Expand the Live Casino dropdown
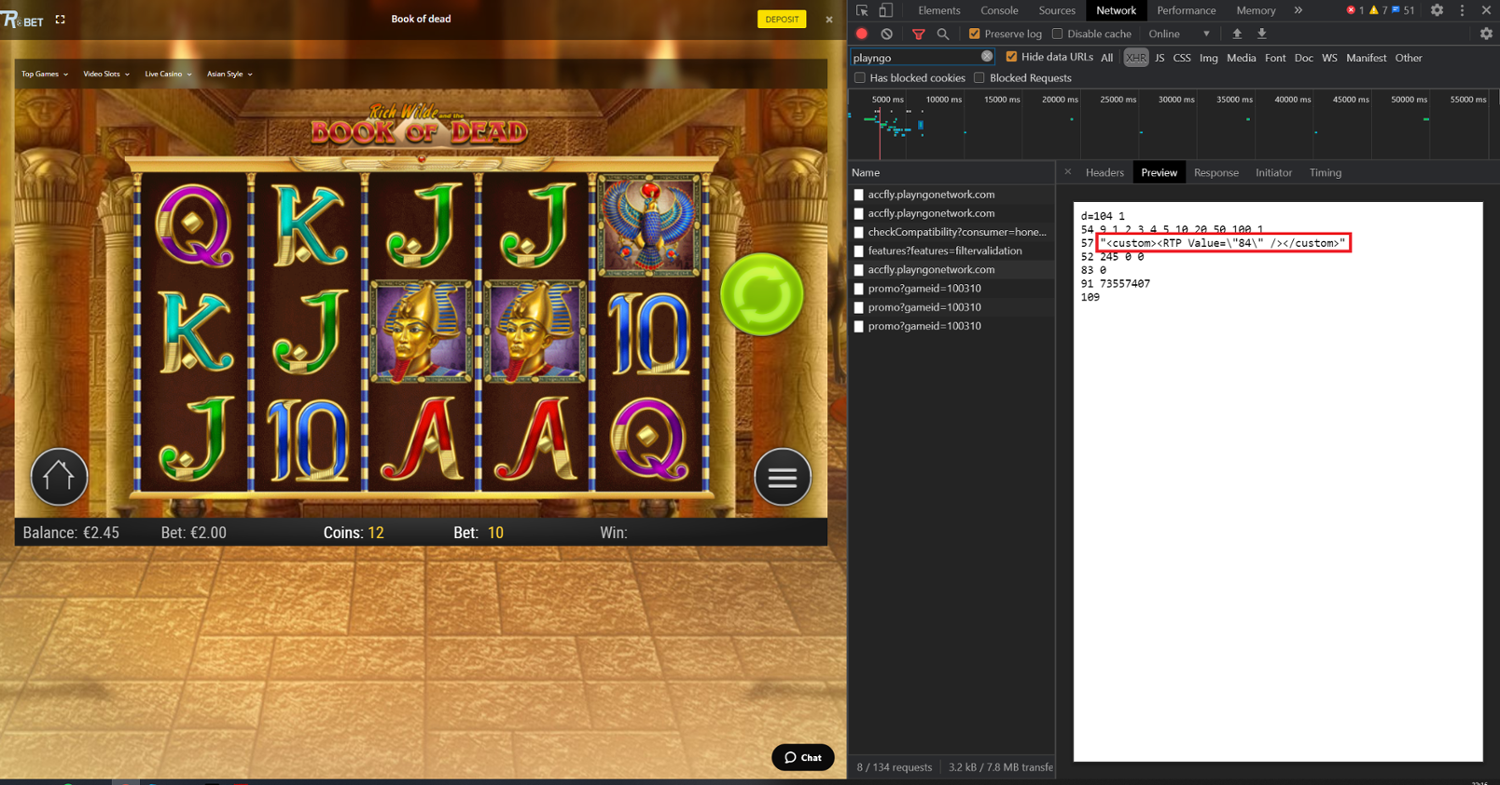Viewport: 1500px width, 785px height. point(168,74)
